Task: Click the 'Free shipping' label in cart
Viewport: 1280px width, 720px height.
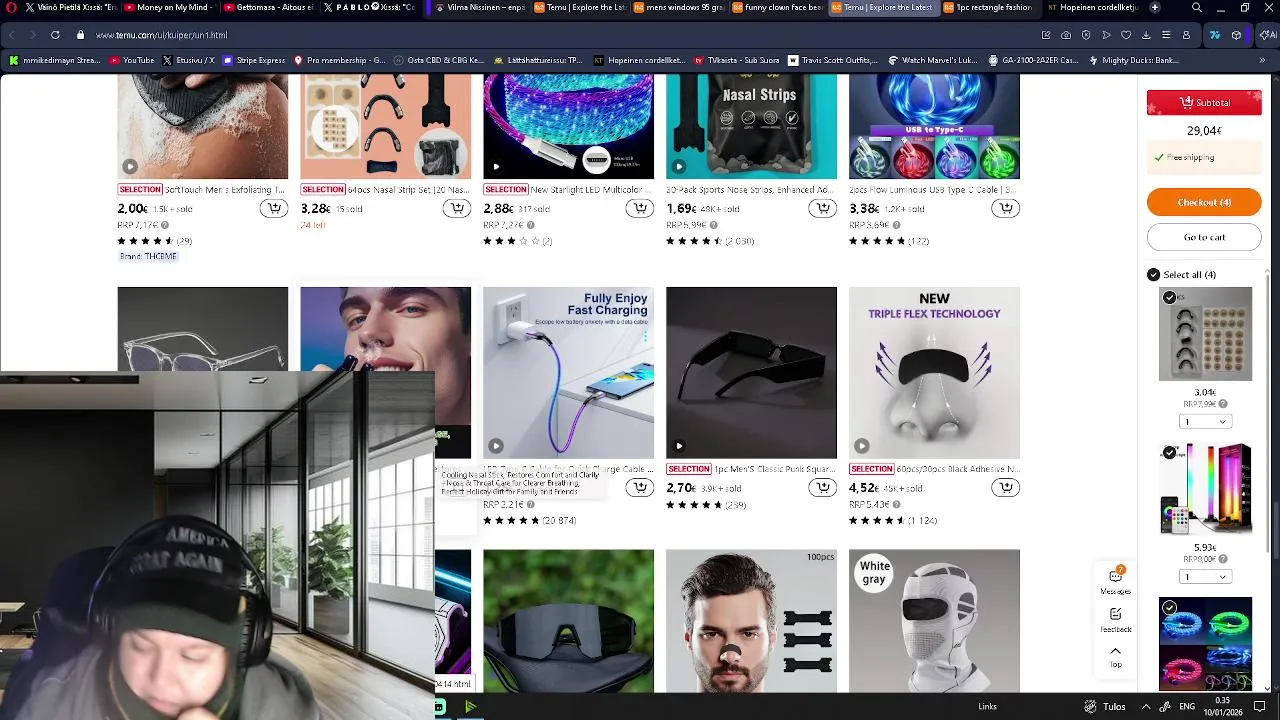Action: [x=1190, y=157]
